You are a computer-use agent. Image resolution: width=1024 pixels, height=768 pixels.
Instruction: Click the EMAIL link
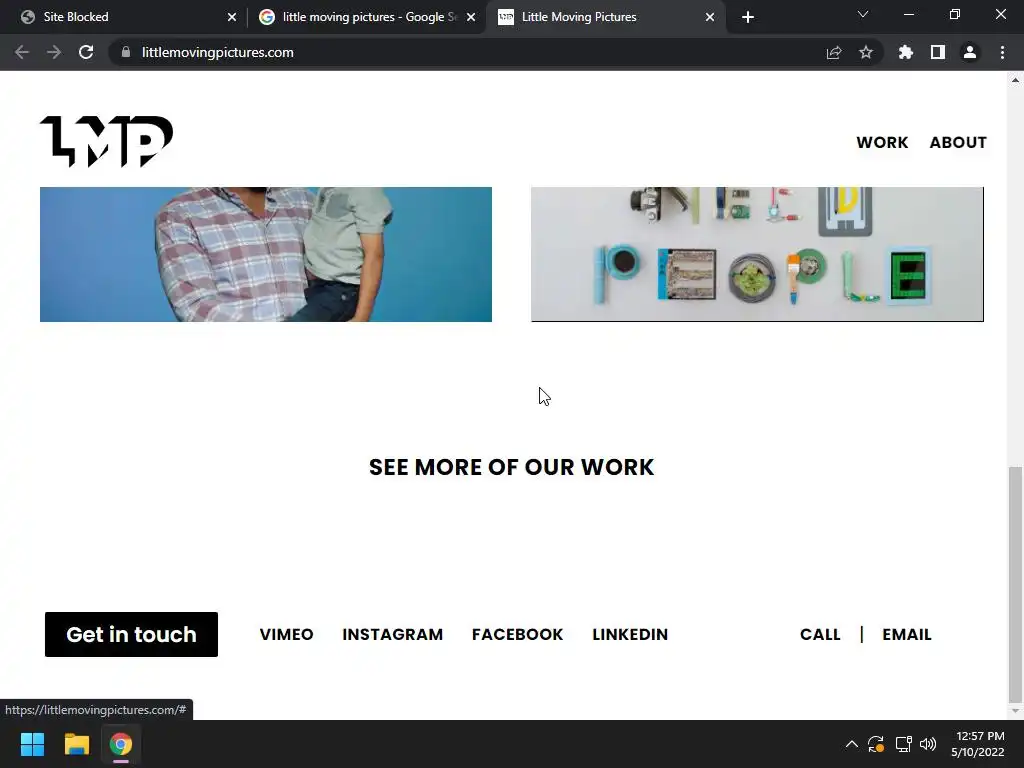coord(906,634)
